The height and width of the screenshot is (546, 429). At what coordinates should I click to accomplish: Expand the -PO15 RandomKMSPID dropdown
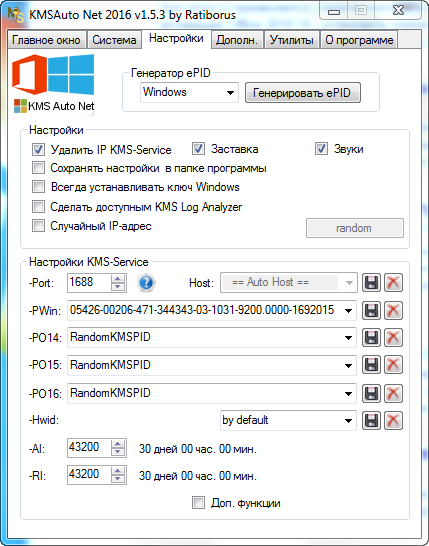point(348,365)
